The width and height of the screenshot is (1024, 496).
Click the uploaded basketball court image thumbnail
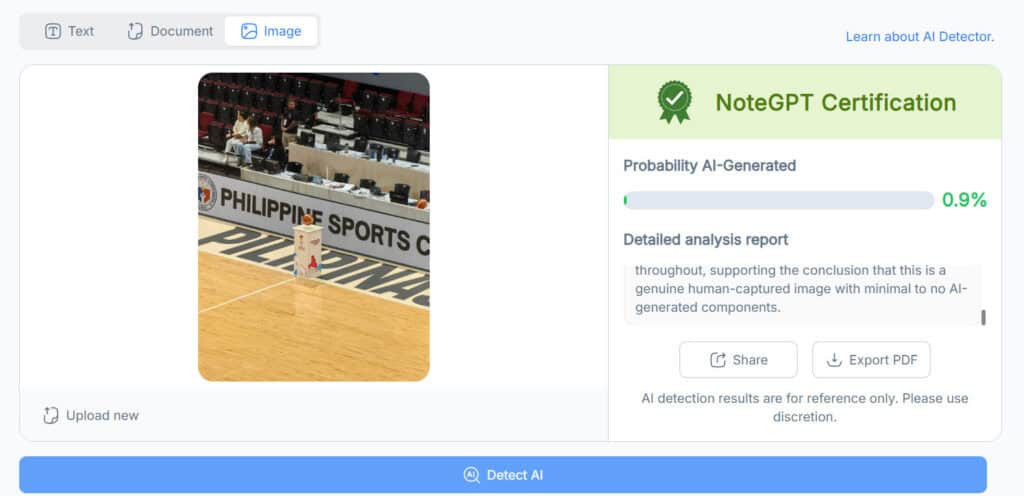pyautogui.click(x=313, y=226)
